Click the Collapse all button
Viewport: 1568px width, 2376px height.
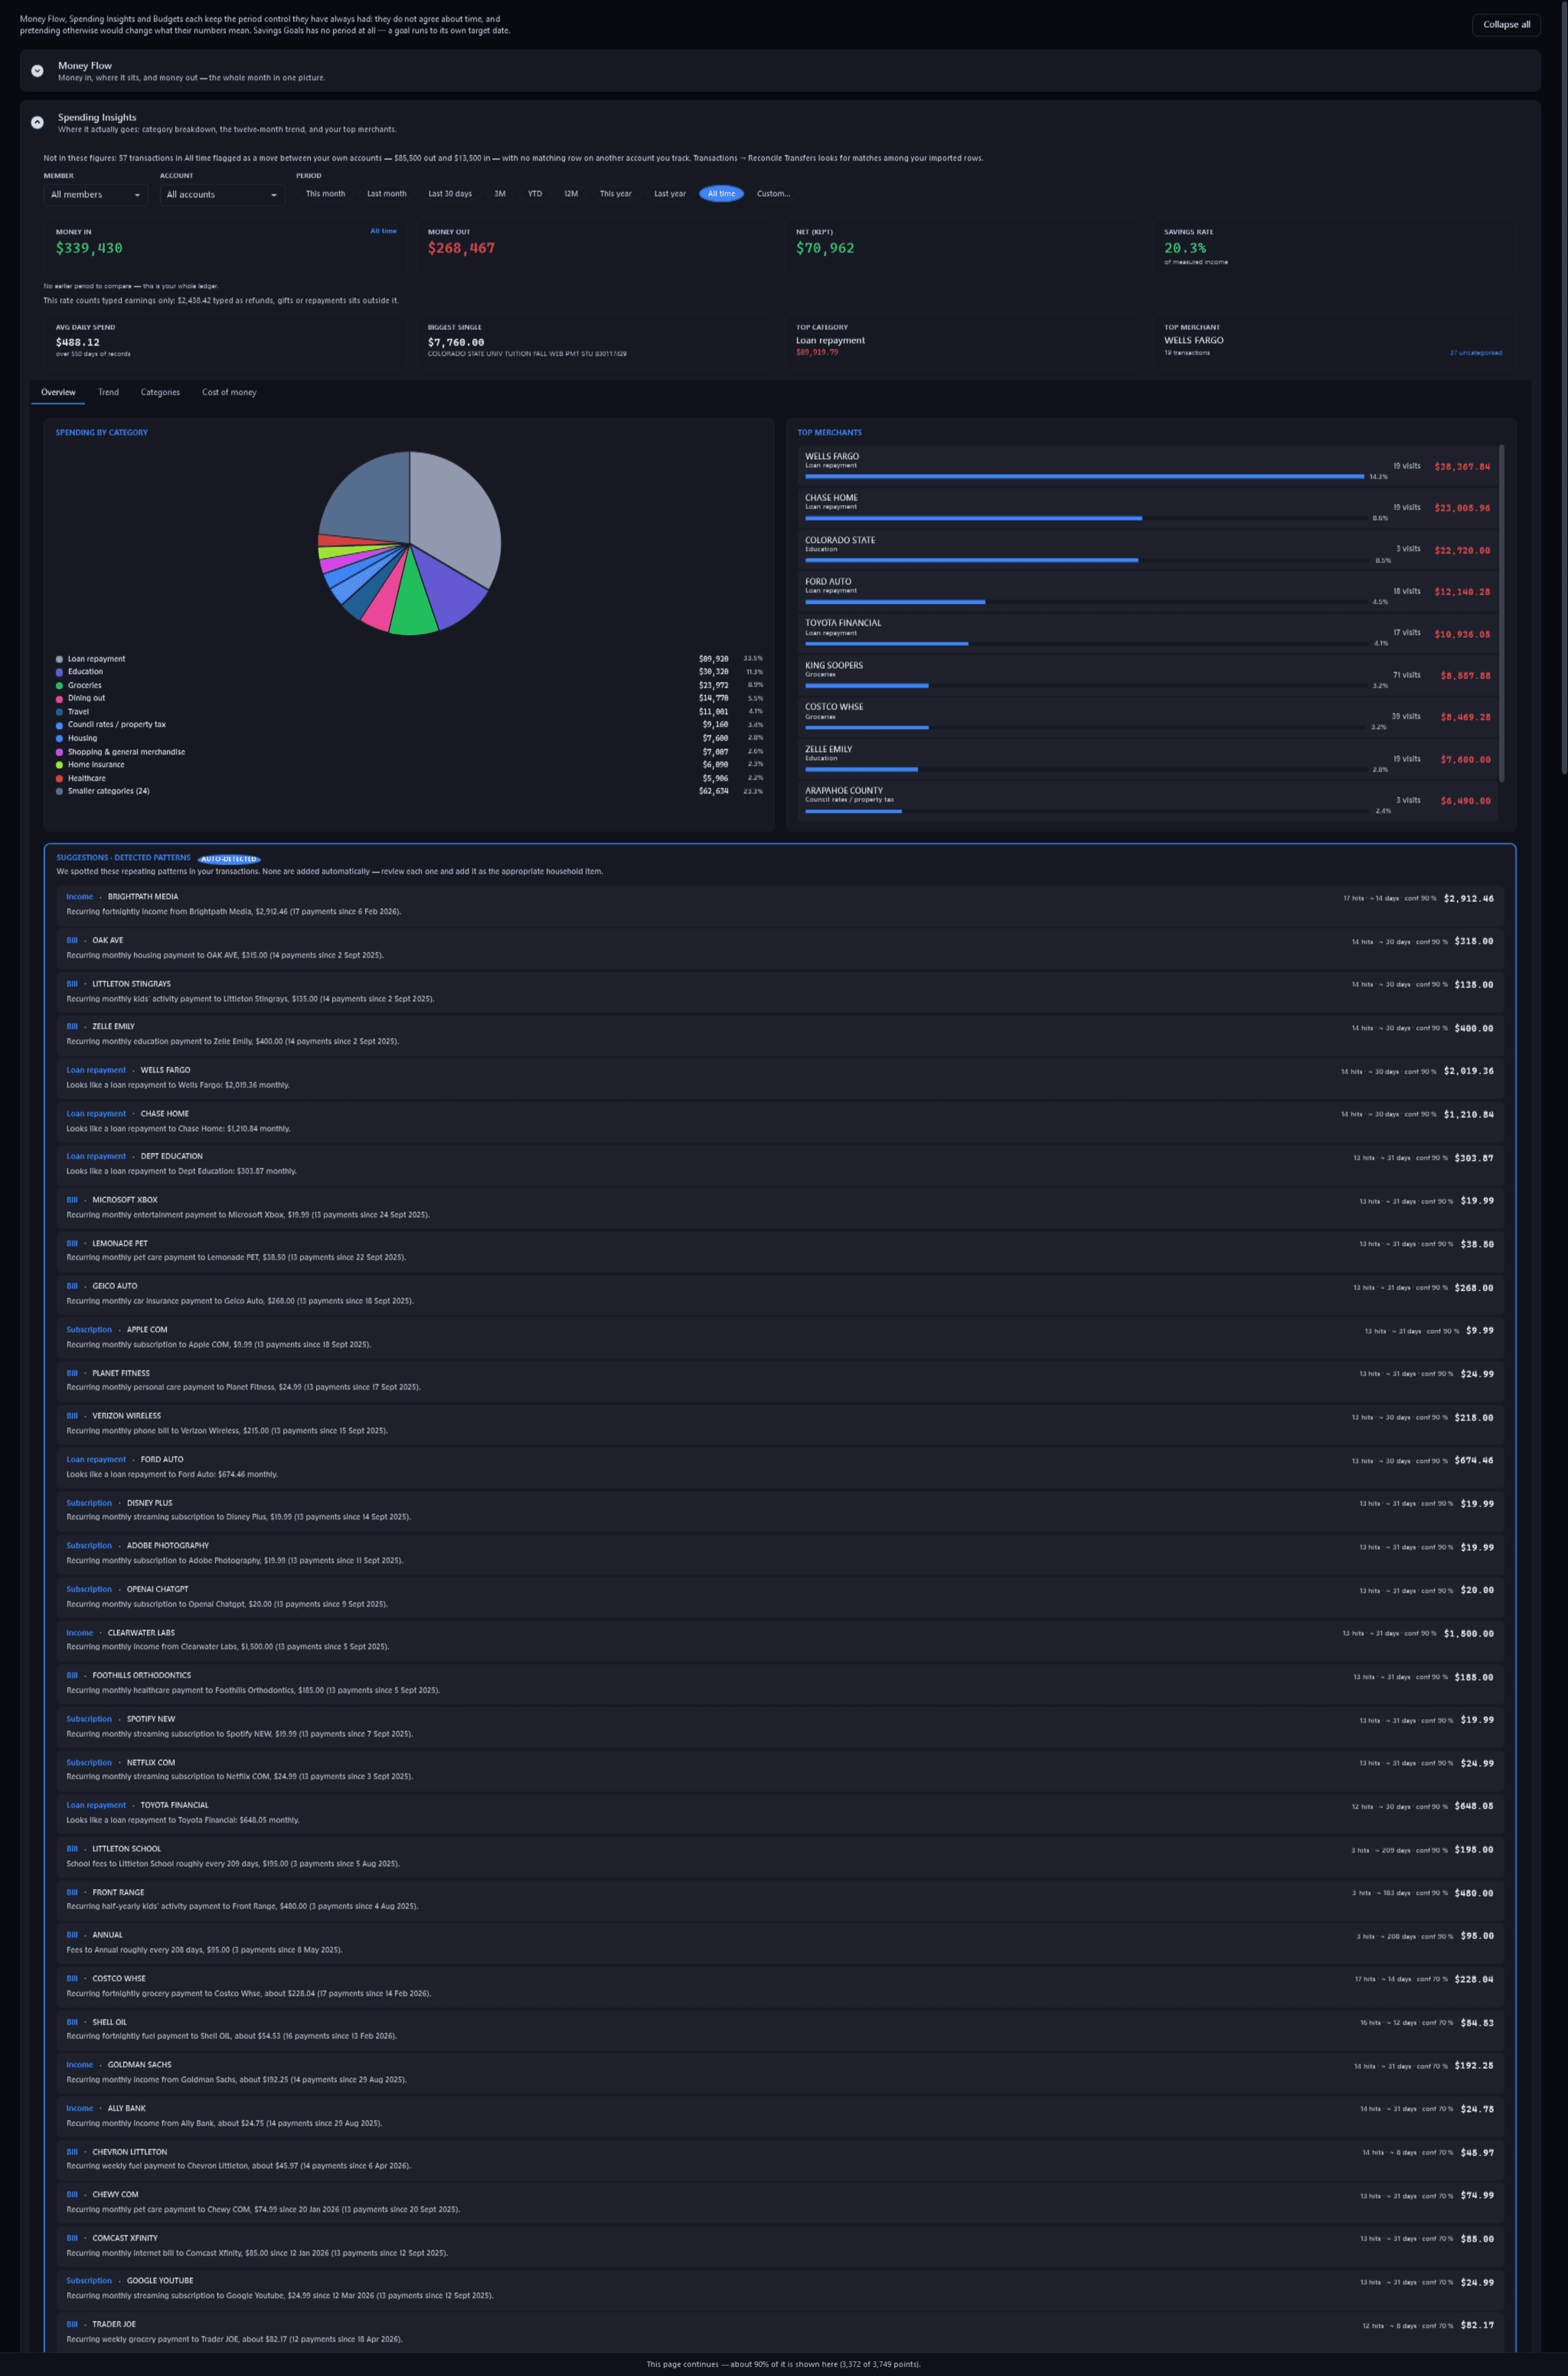pyautogui.click(x=1506, y=25)
